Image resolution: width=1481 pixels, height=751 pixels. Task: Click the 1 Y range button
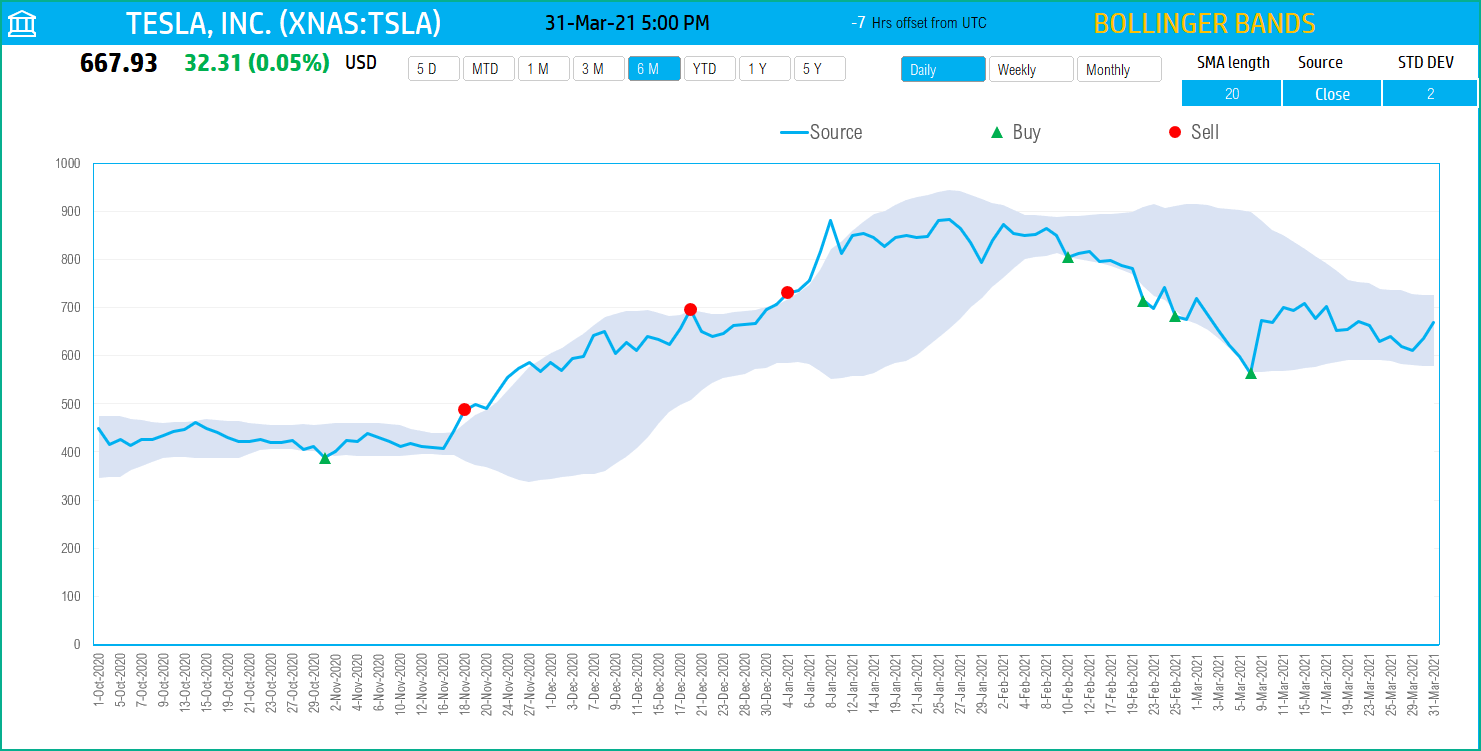(764, 68)
